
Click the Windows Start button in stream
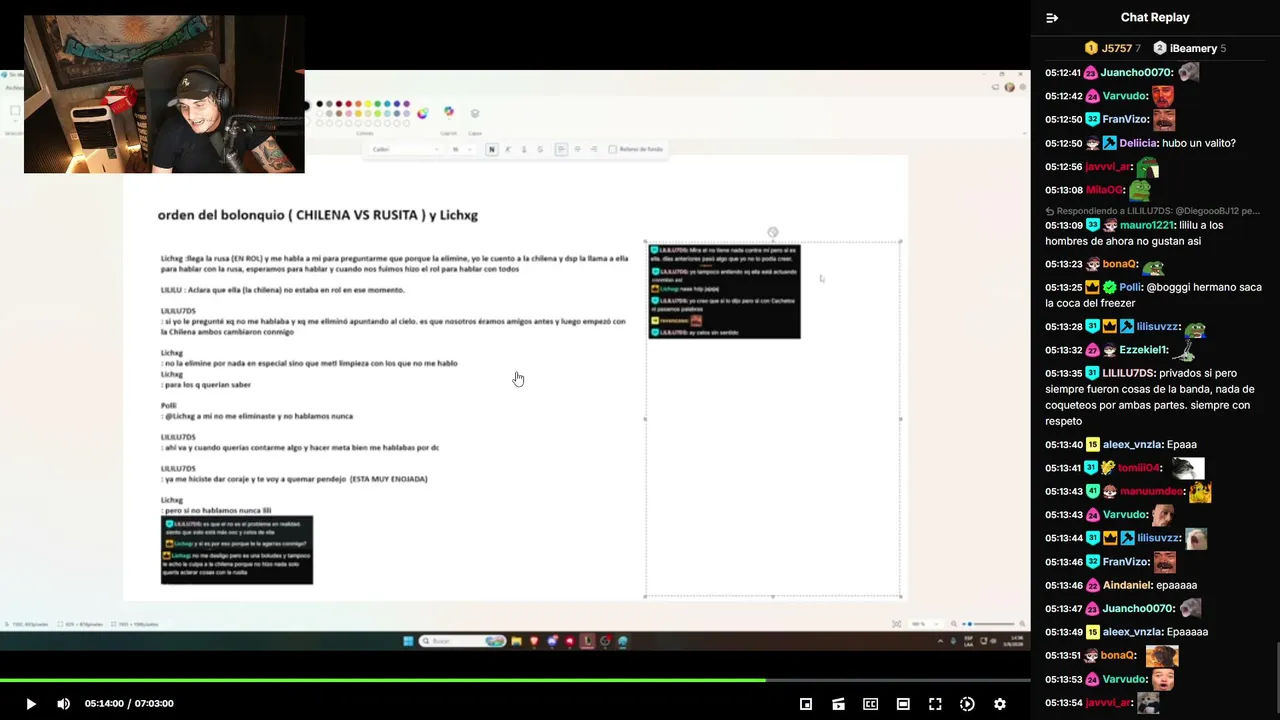click(x=408, y=641)
